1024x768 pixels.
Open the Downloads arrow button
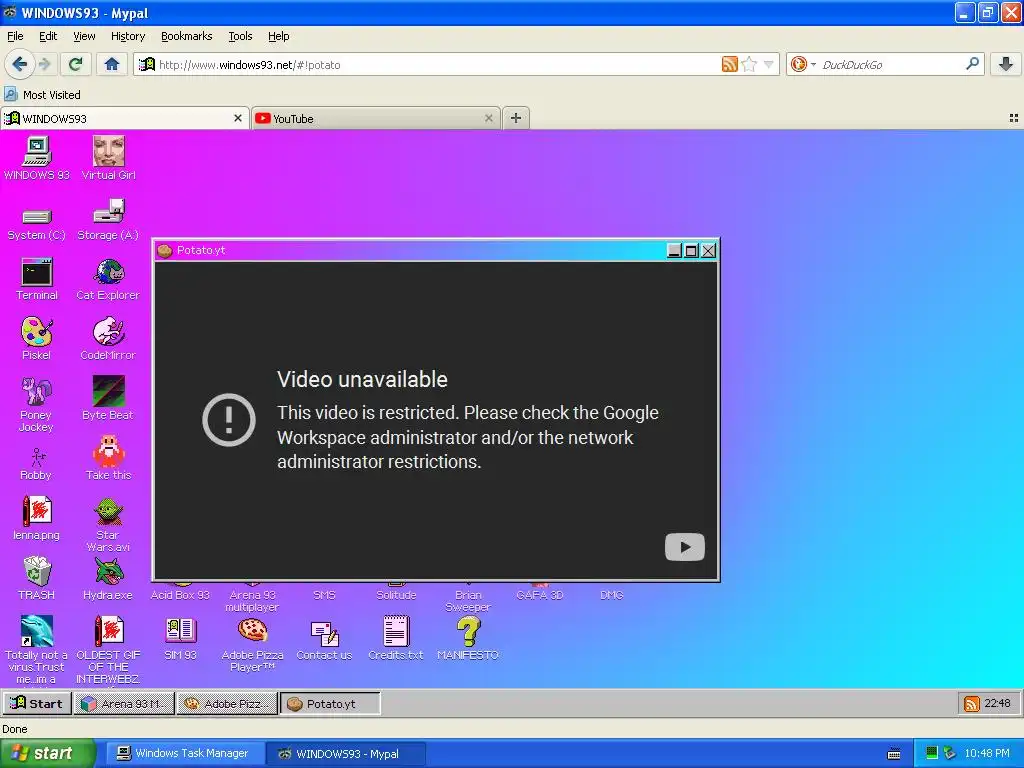click(x=1006, y=64)
